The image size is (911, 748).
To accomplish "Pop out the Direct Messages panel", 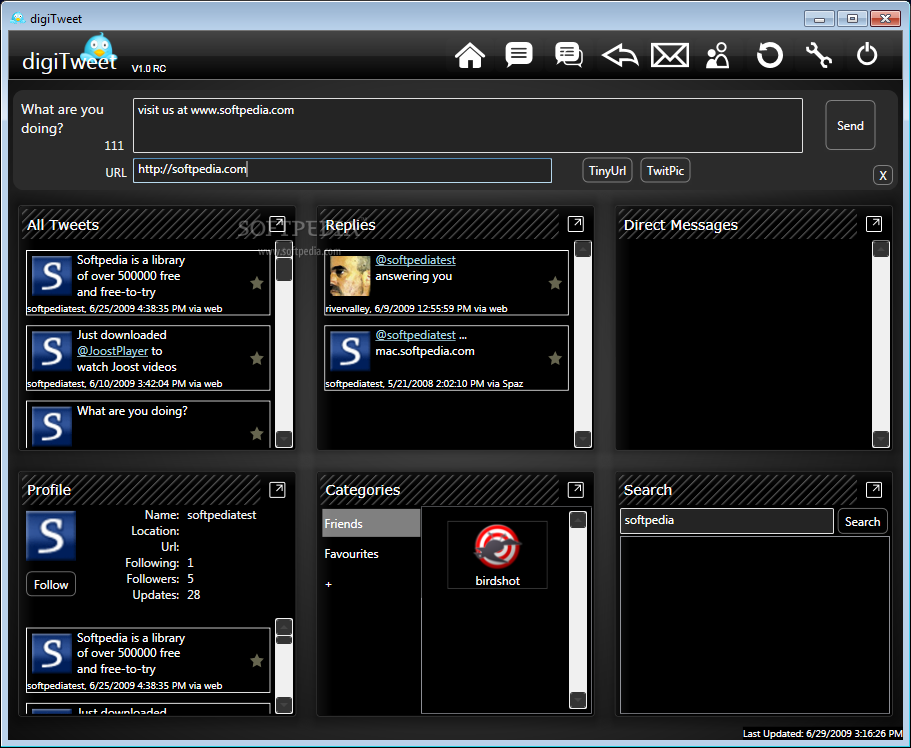I will coord(874,224).
